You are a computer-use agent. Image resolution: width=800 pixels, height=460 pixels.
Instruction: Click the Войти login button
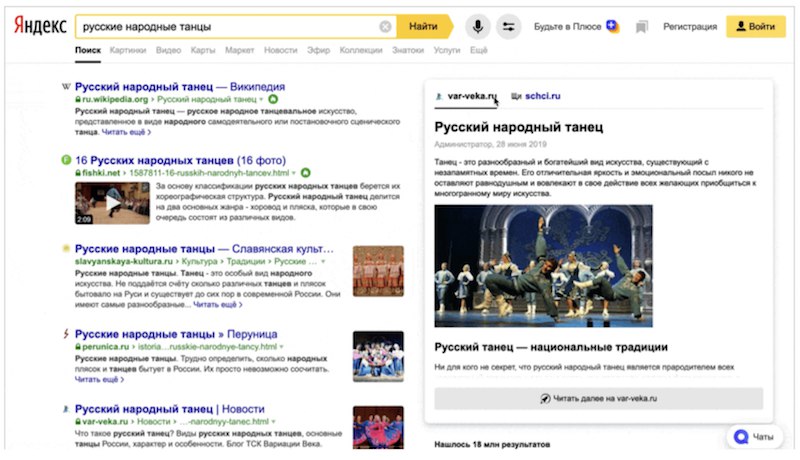pyautogui.click(x=756, y=27)
